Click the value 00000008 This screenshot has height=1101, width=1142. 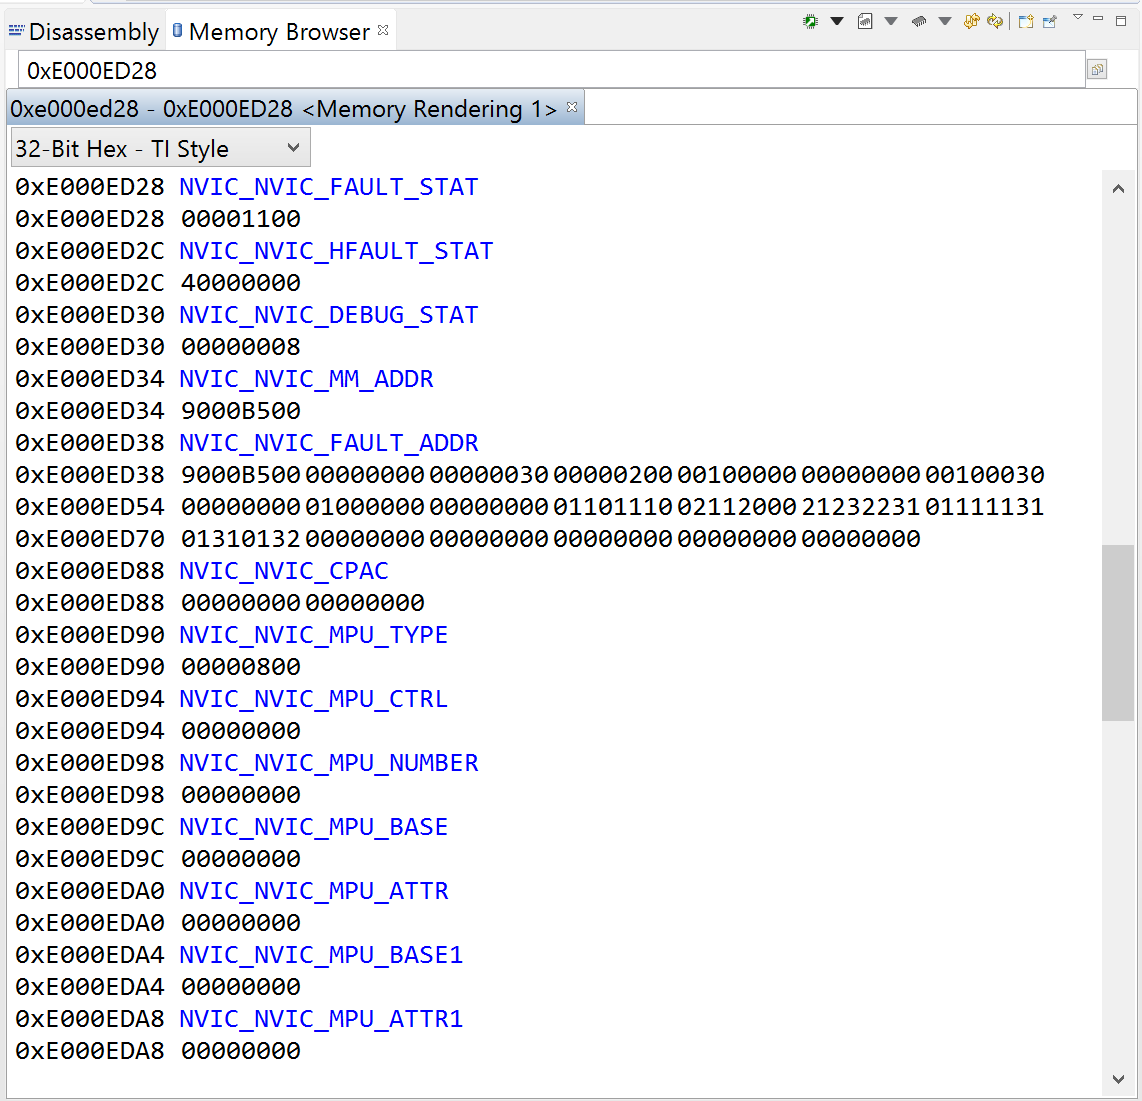pyautogui.click(x=240, y=347)
